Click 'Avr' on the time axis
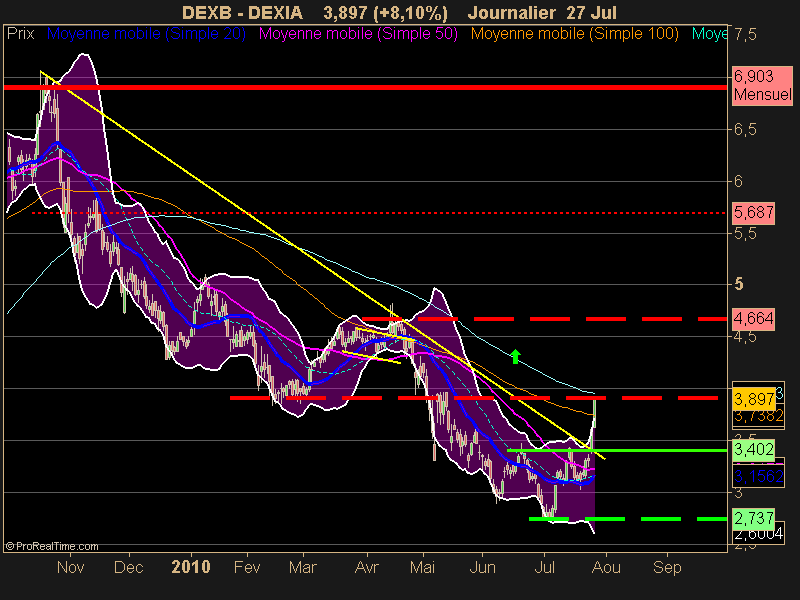The width and height of the screenshot is (800, 600). coord(366,567)
